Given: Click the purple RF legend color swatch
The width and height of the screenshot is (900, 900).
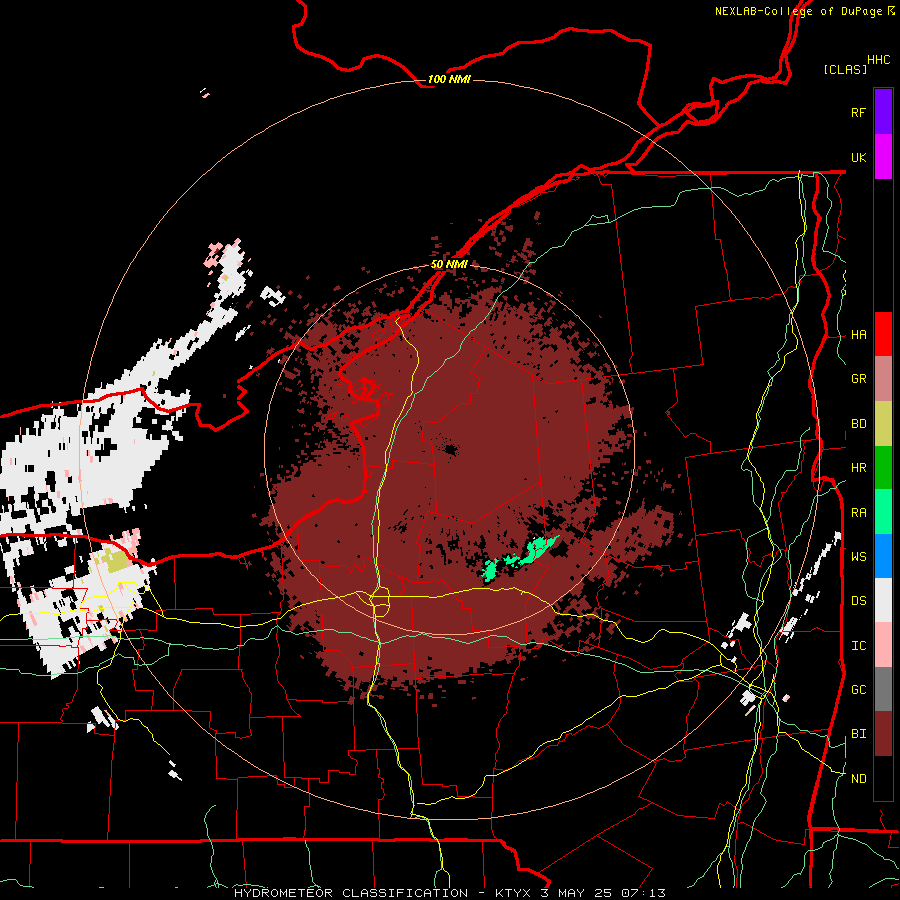Looking at the screenshot, I should [x=883, y=112].
